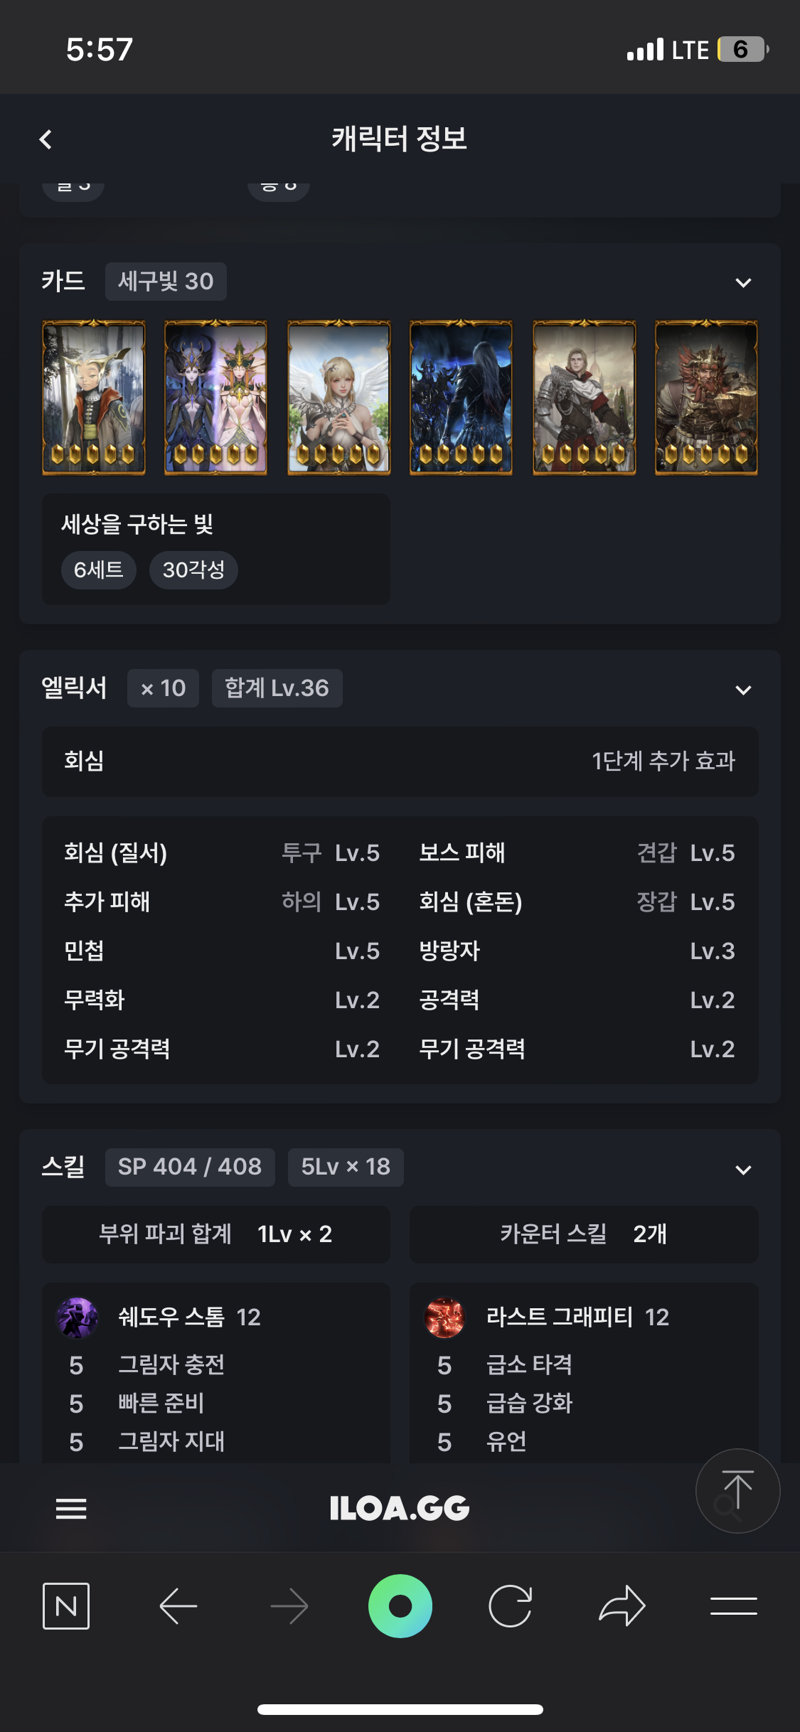Image resolution: width=800 pixels, height=1732 pixels.
Task: Reload the page with refresh icon
Action: tap(510, 1607)
